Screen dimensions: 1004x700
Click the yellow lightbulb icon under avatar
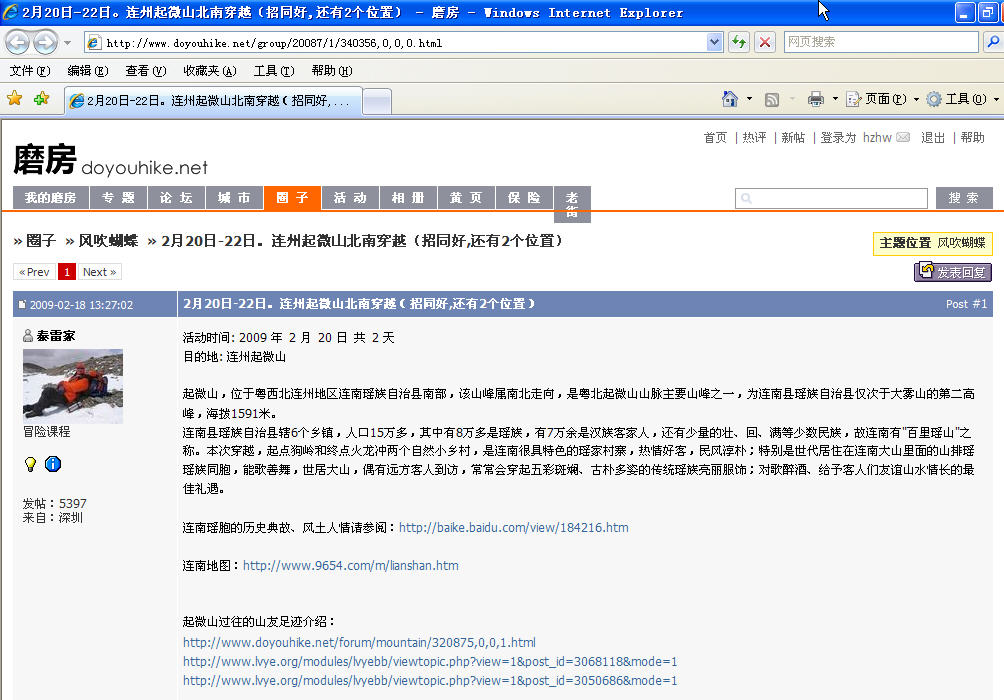30,464
